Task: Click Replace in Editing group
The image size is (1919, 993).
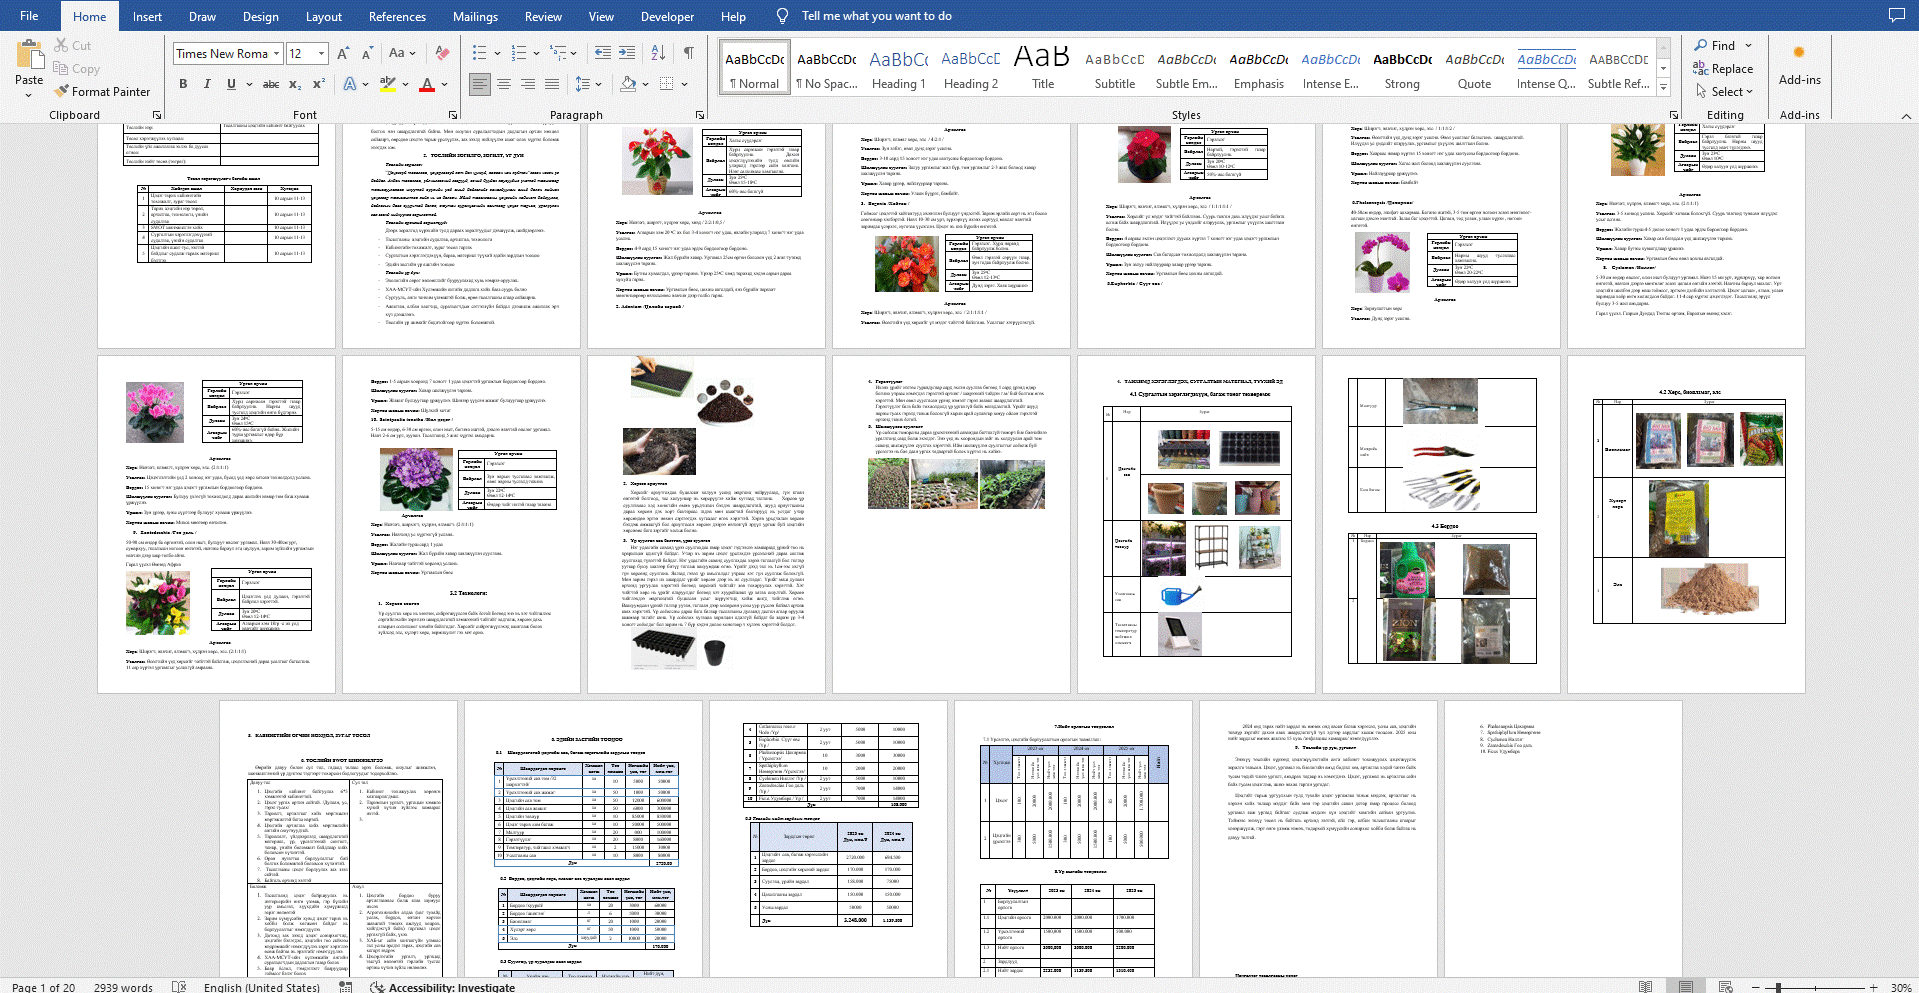Action: (1723, 68)
